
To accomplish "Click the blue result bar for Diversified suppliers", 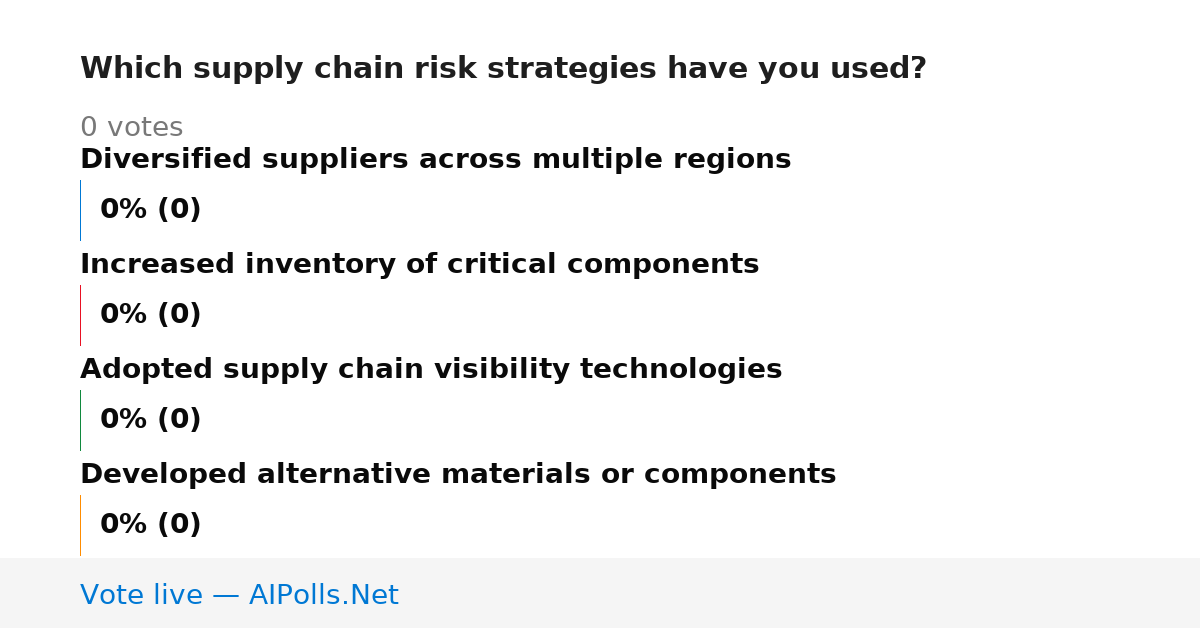I will 80,210.
